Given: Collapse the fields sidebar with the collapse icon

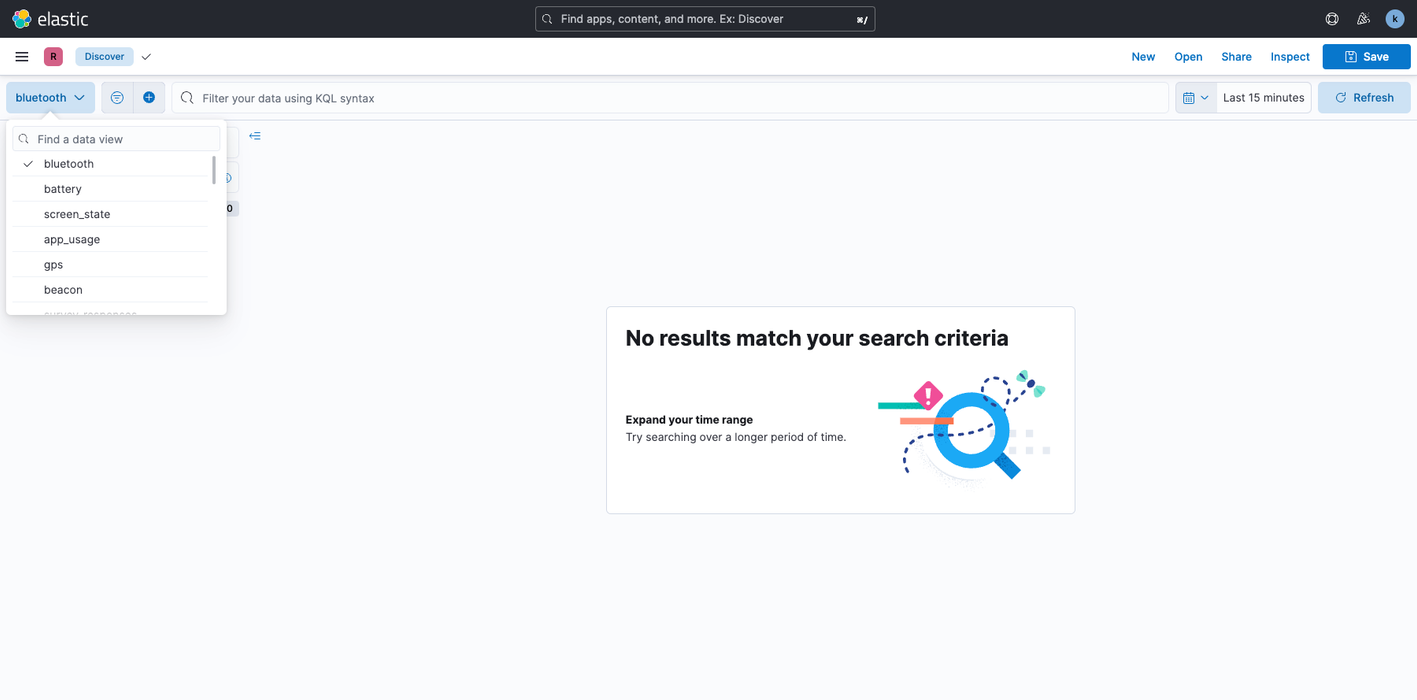Looking at the screenshot, I should 254,135.
